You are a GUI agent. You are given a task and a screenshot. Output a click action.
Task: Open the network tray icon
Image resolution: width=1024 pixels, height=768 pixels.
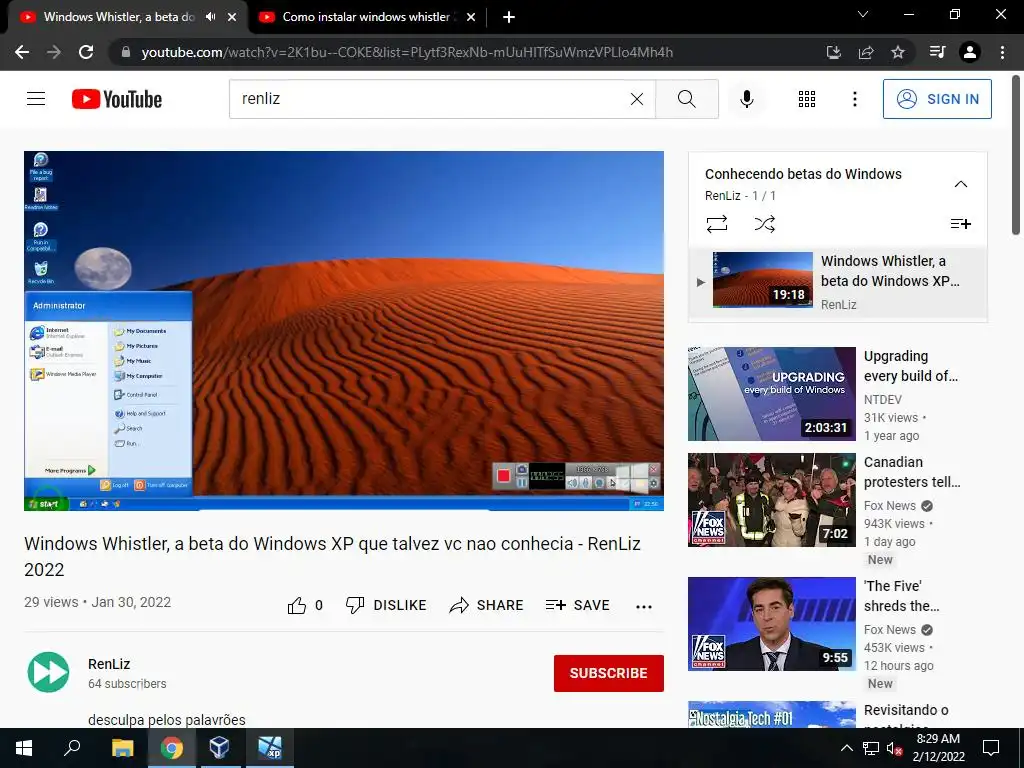tap(871, 748)
